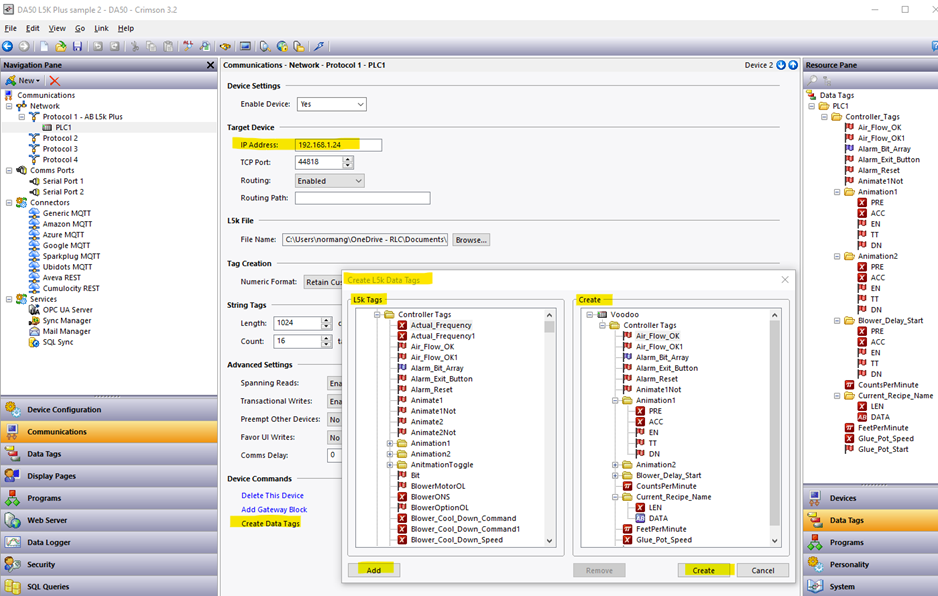
Task: Click the Create button in dialog
Action: click(704, 570)
